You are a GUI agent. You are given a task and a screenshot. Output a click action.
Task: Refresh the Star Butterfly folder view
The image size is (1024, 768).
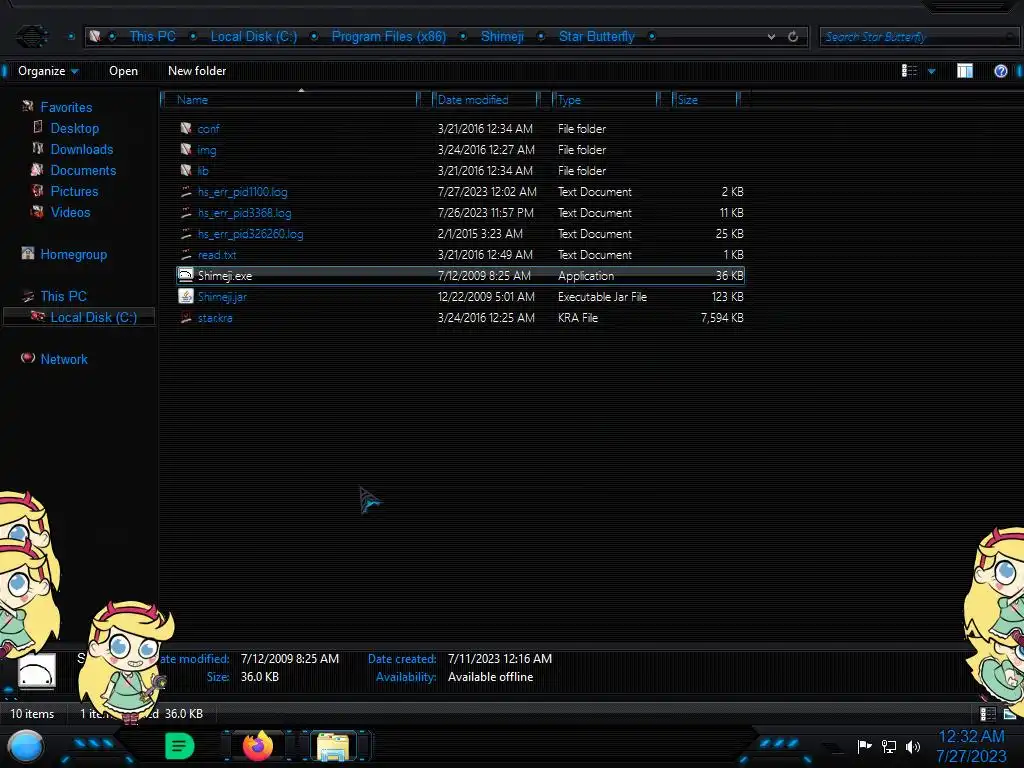click(x=793, y=37)
